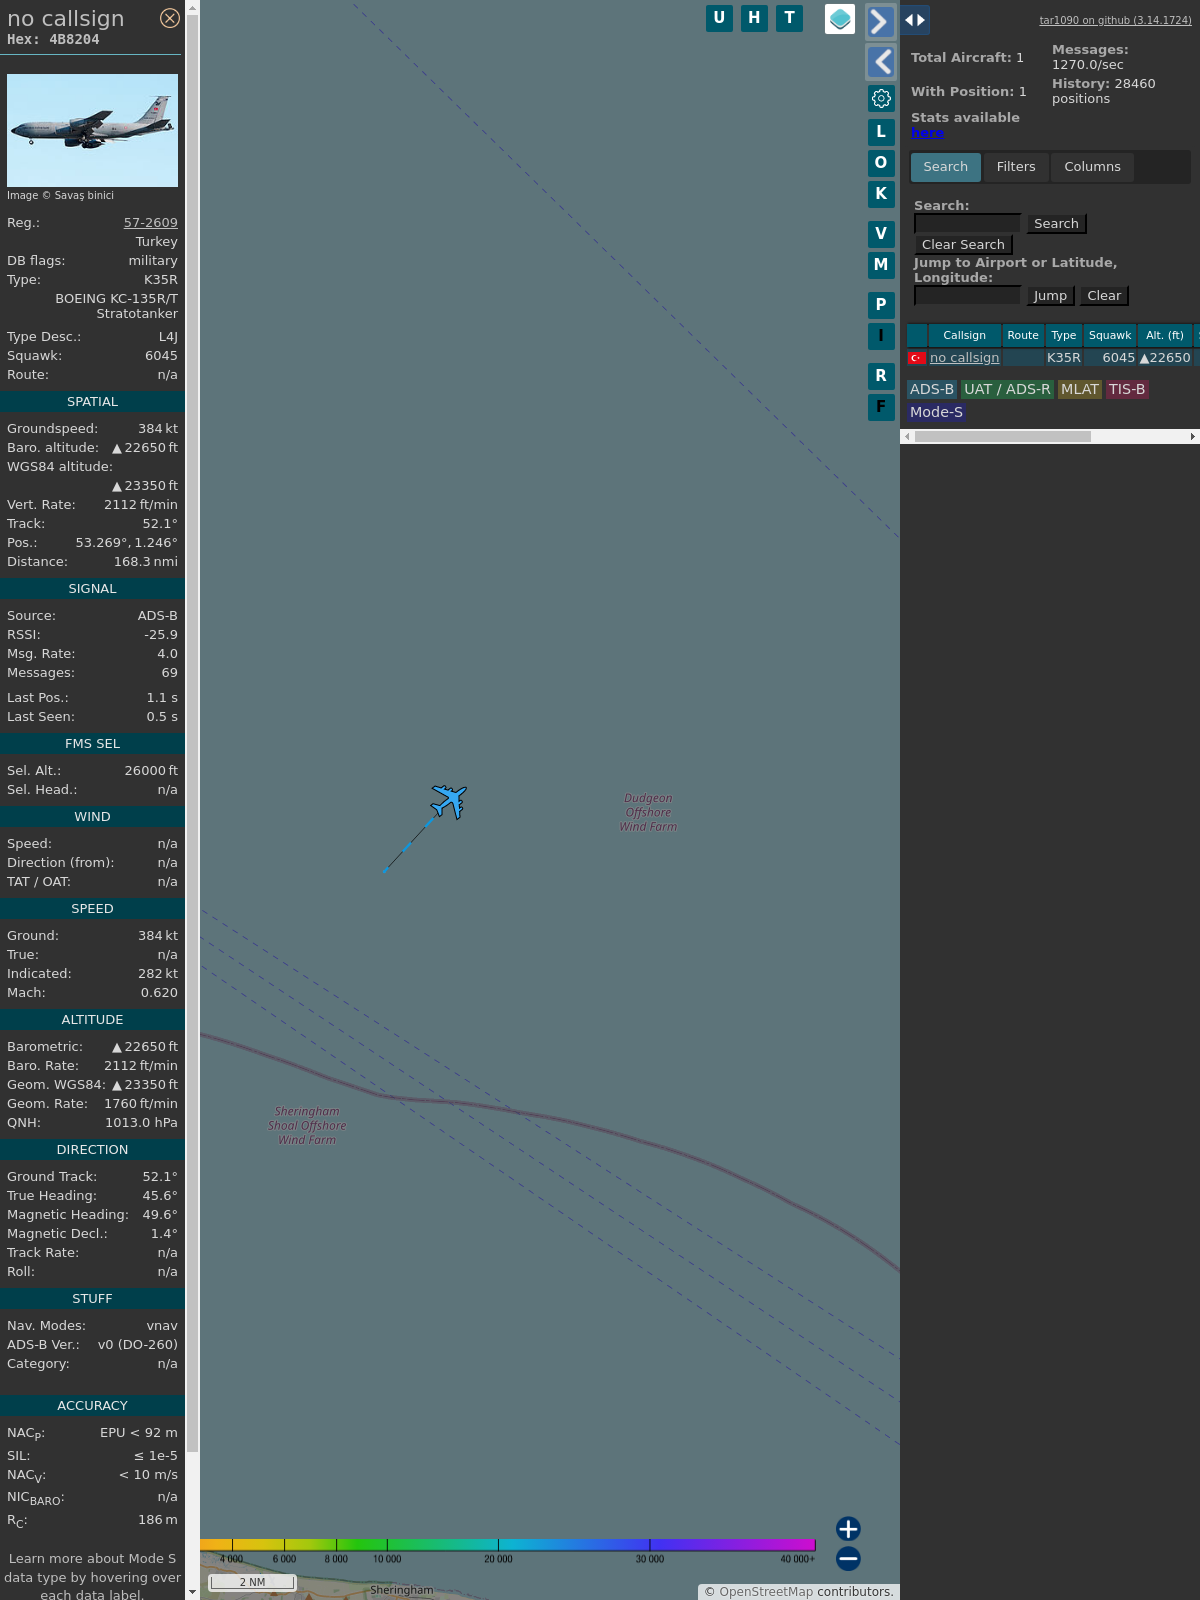
Task: Open the settings gear on map
Action: pyautogui.click(x=881, y=98)
